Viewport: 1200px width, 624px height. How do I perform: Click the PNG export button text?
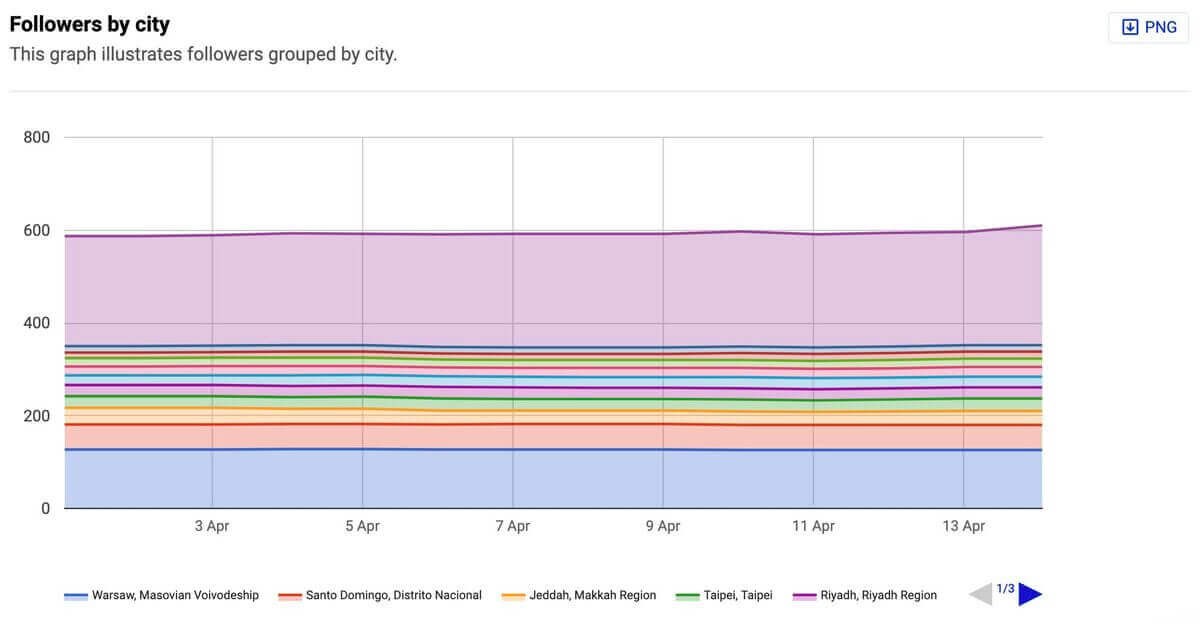click(x=1161, y=27)
